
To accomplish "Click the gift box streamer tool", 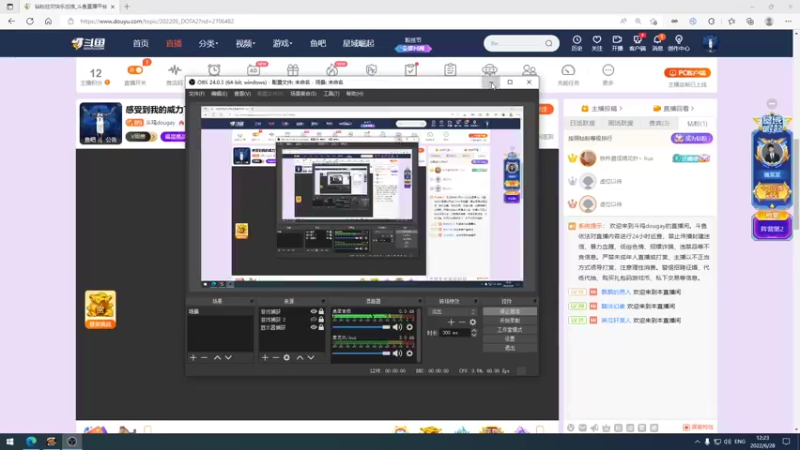I will [x=292, y=70].
